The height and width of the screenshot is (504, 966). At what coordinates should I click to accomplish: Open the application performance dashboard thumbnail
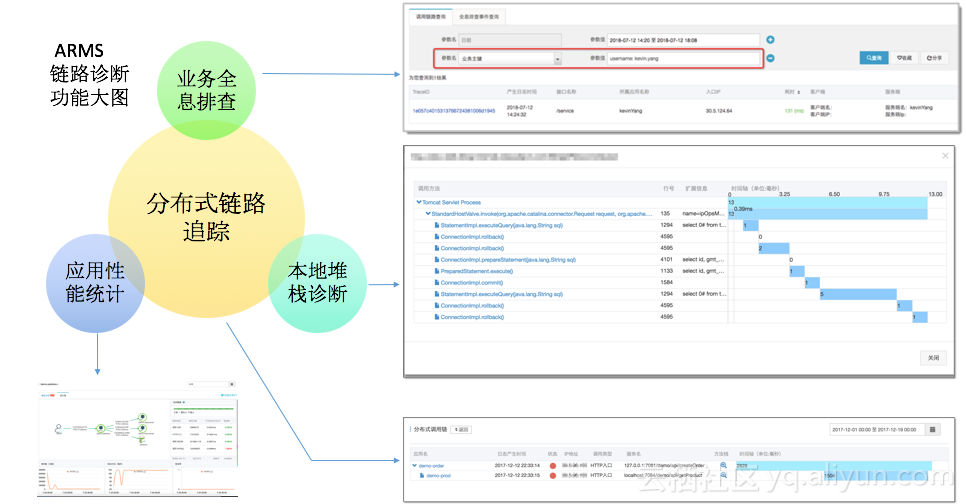point(137,438)
